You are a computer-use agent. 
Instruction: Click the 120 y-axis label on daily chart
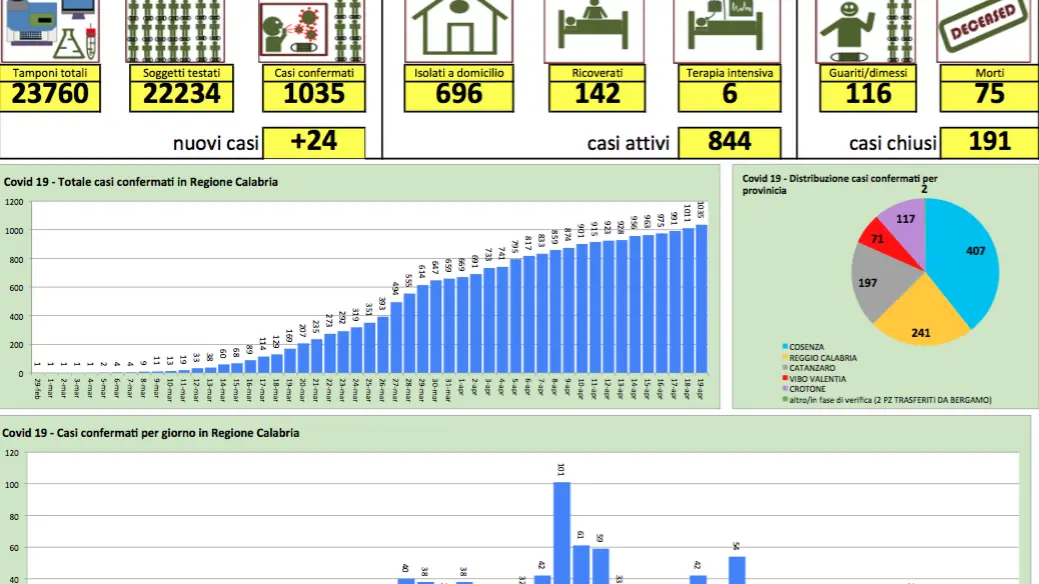(x=12, y=453)
